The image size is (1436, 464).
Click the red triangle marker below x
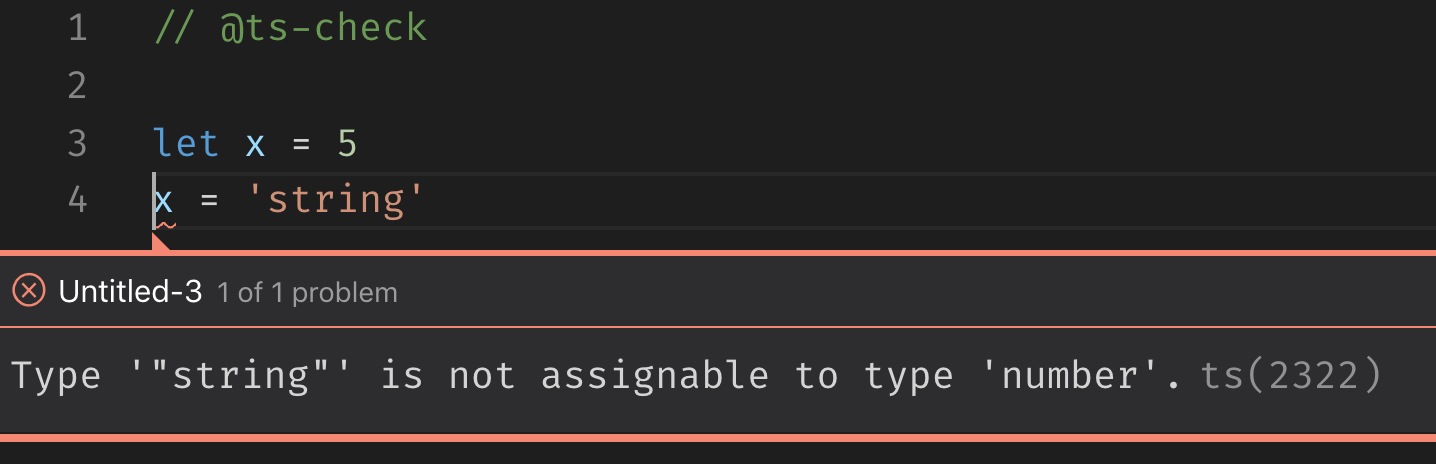pos(160,242)
